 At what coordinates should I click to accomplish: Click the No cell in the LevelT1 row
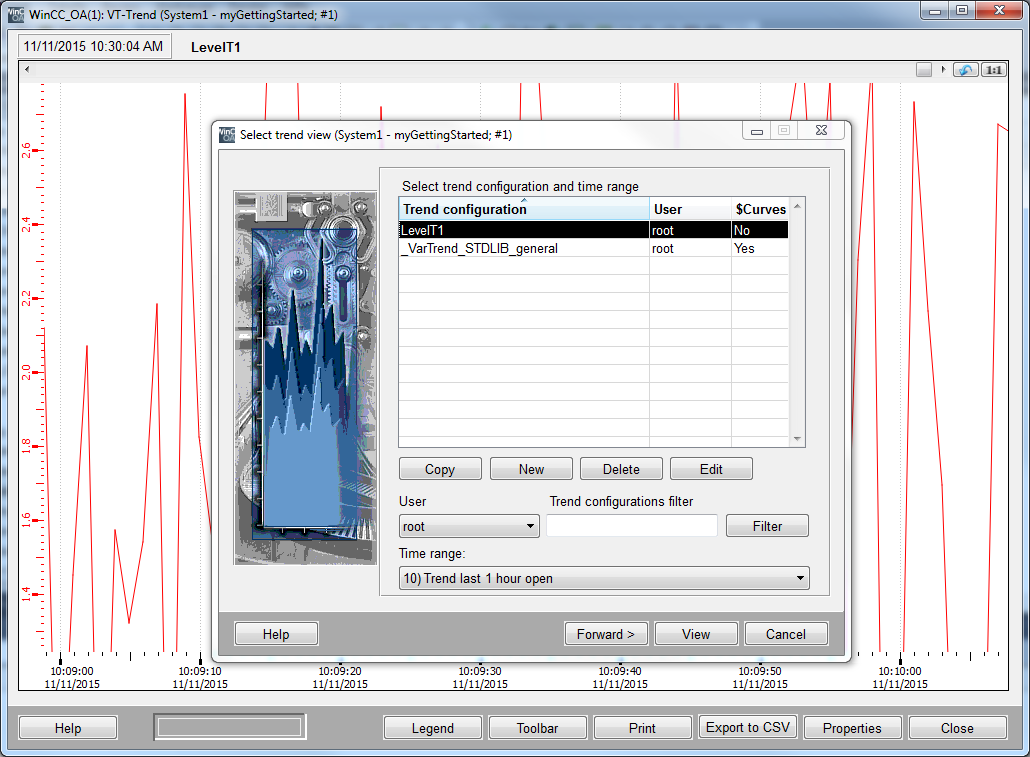click(x=759, y=230)
